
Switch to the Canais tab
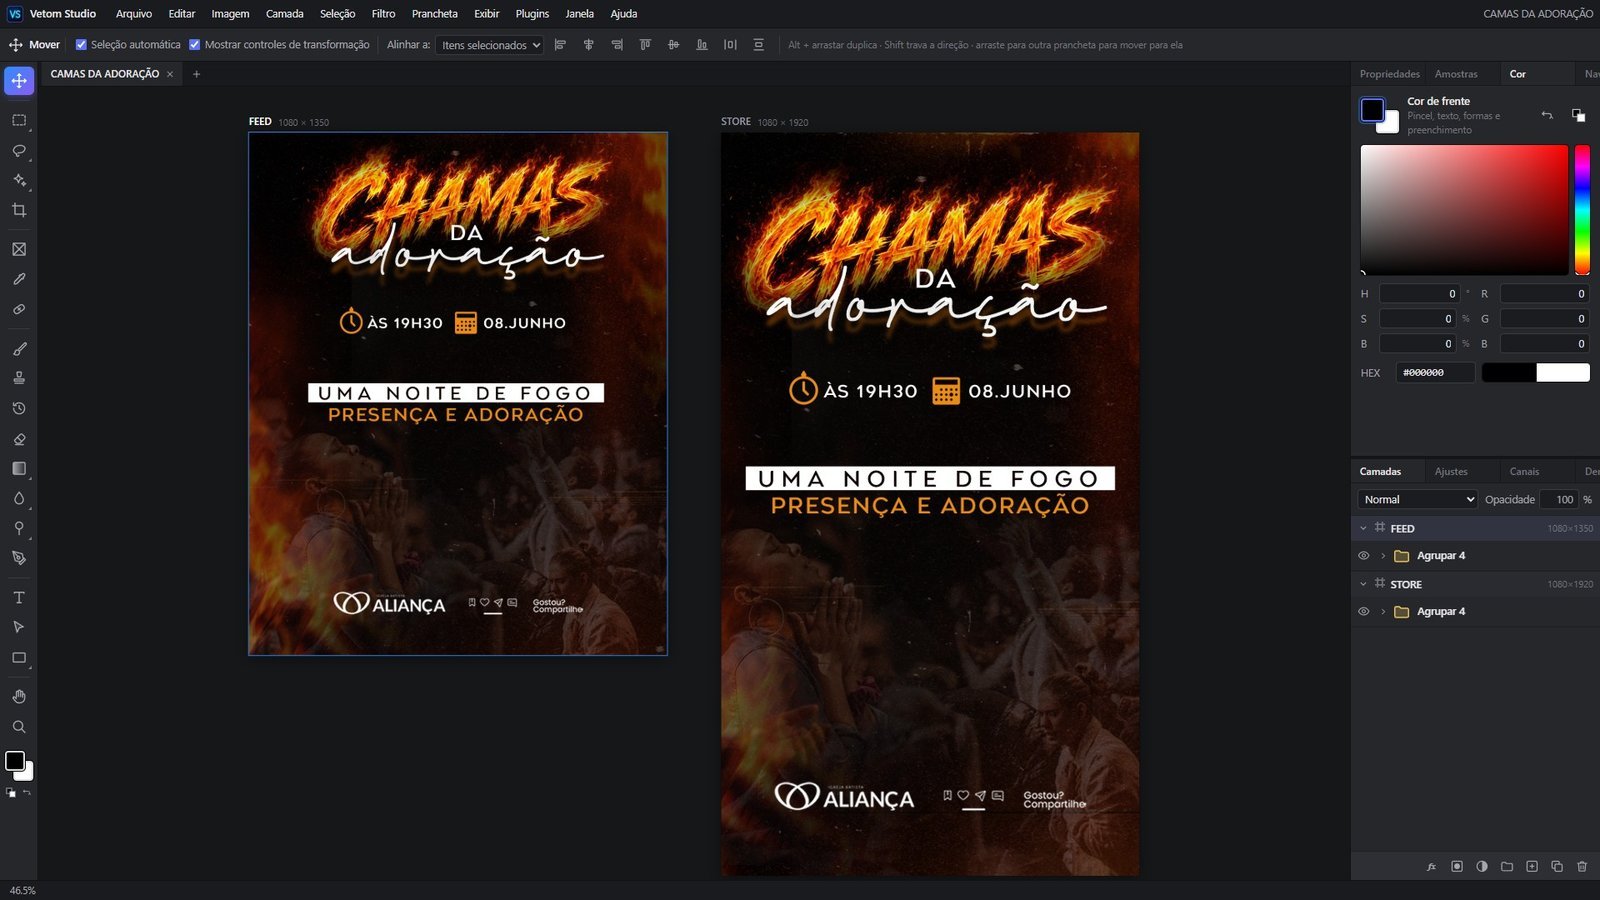point(1524,471)
